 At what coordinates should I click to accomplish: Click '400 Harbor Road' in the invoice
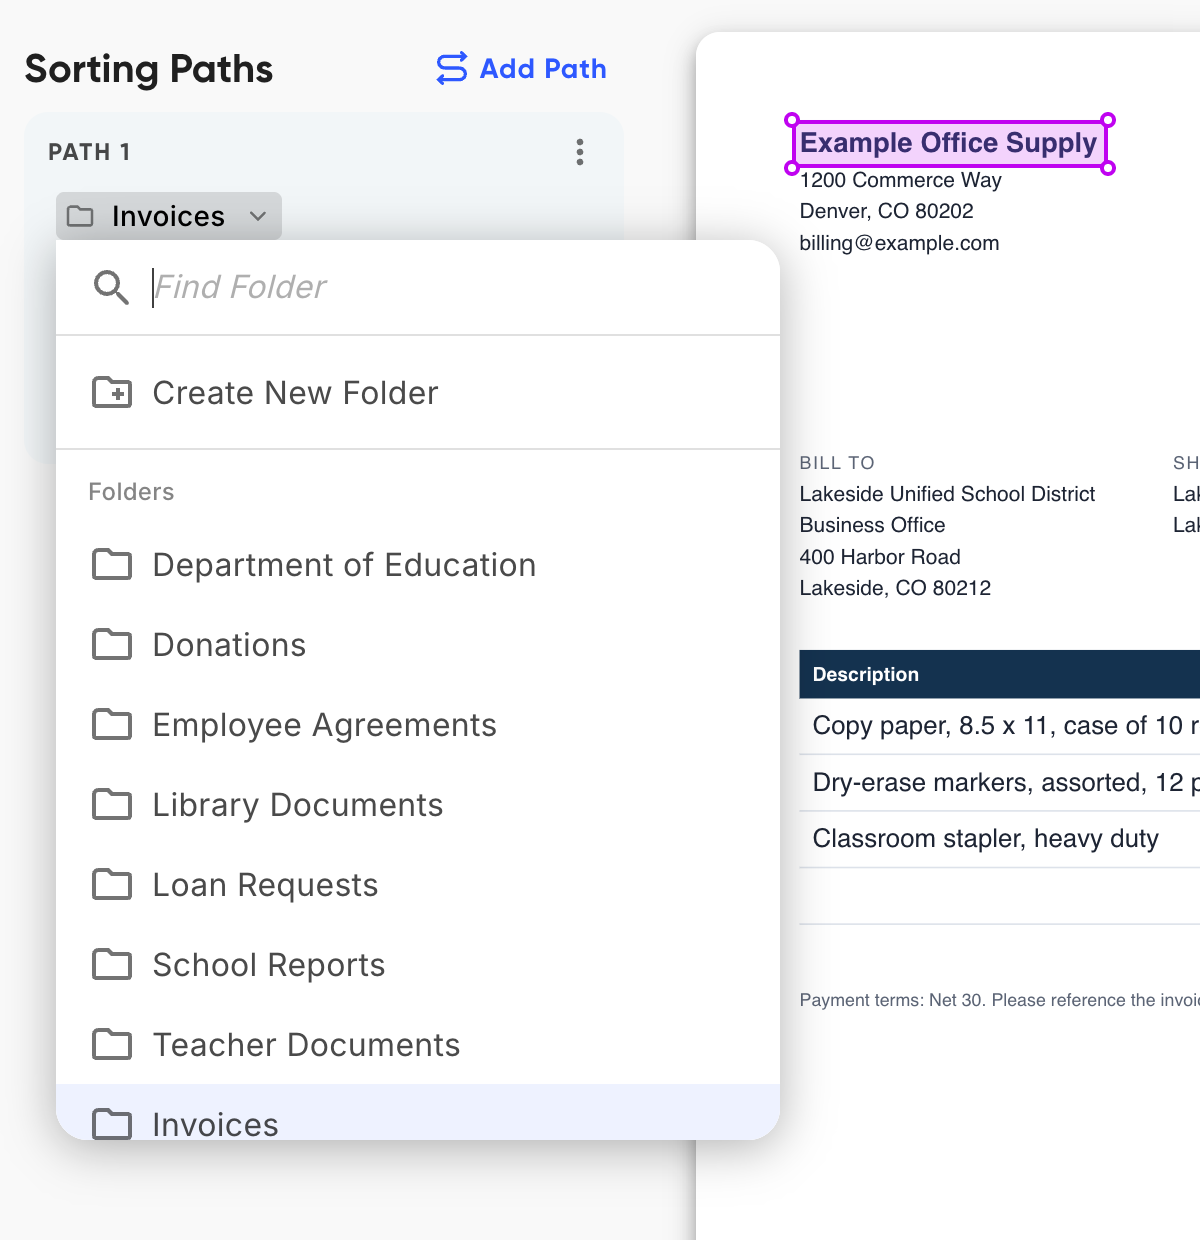[x=880, y=557]
